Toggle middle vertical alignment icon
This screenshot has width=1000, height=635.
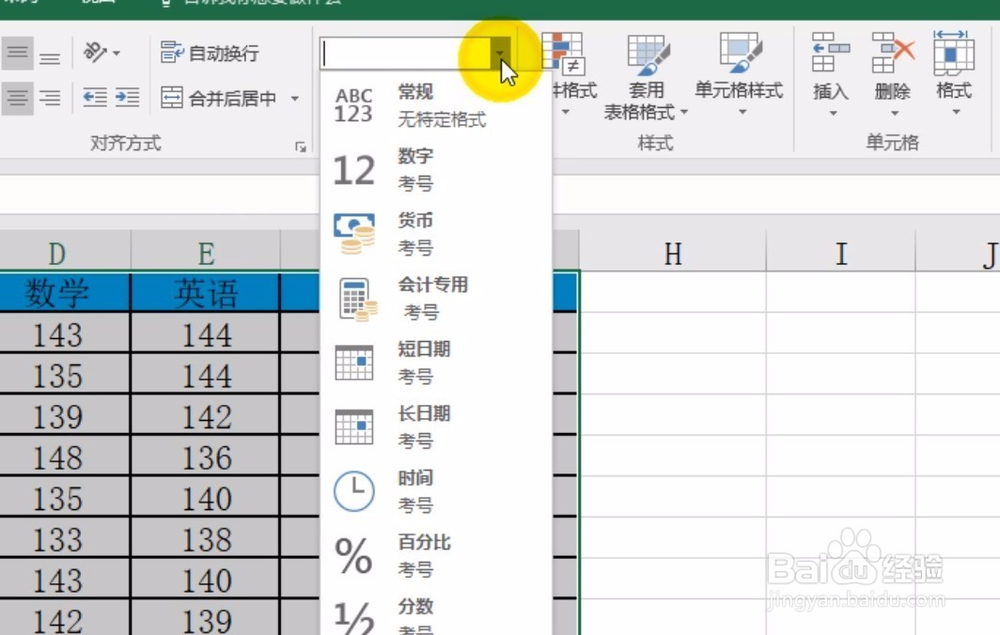[x=17, y=53]
